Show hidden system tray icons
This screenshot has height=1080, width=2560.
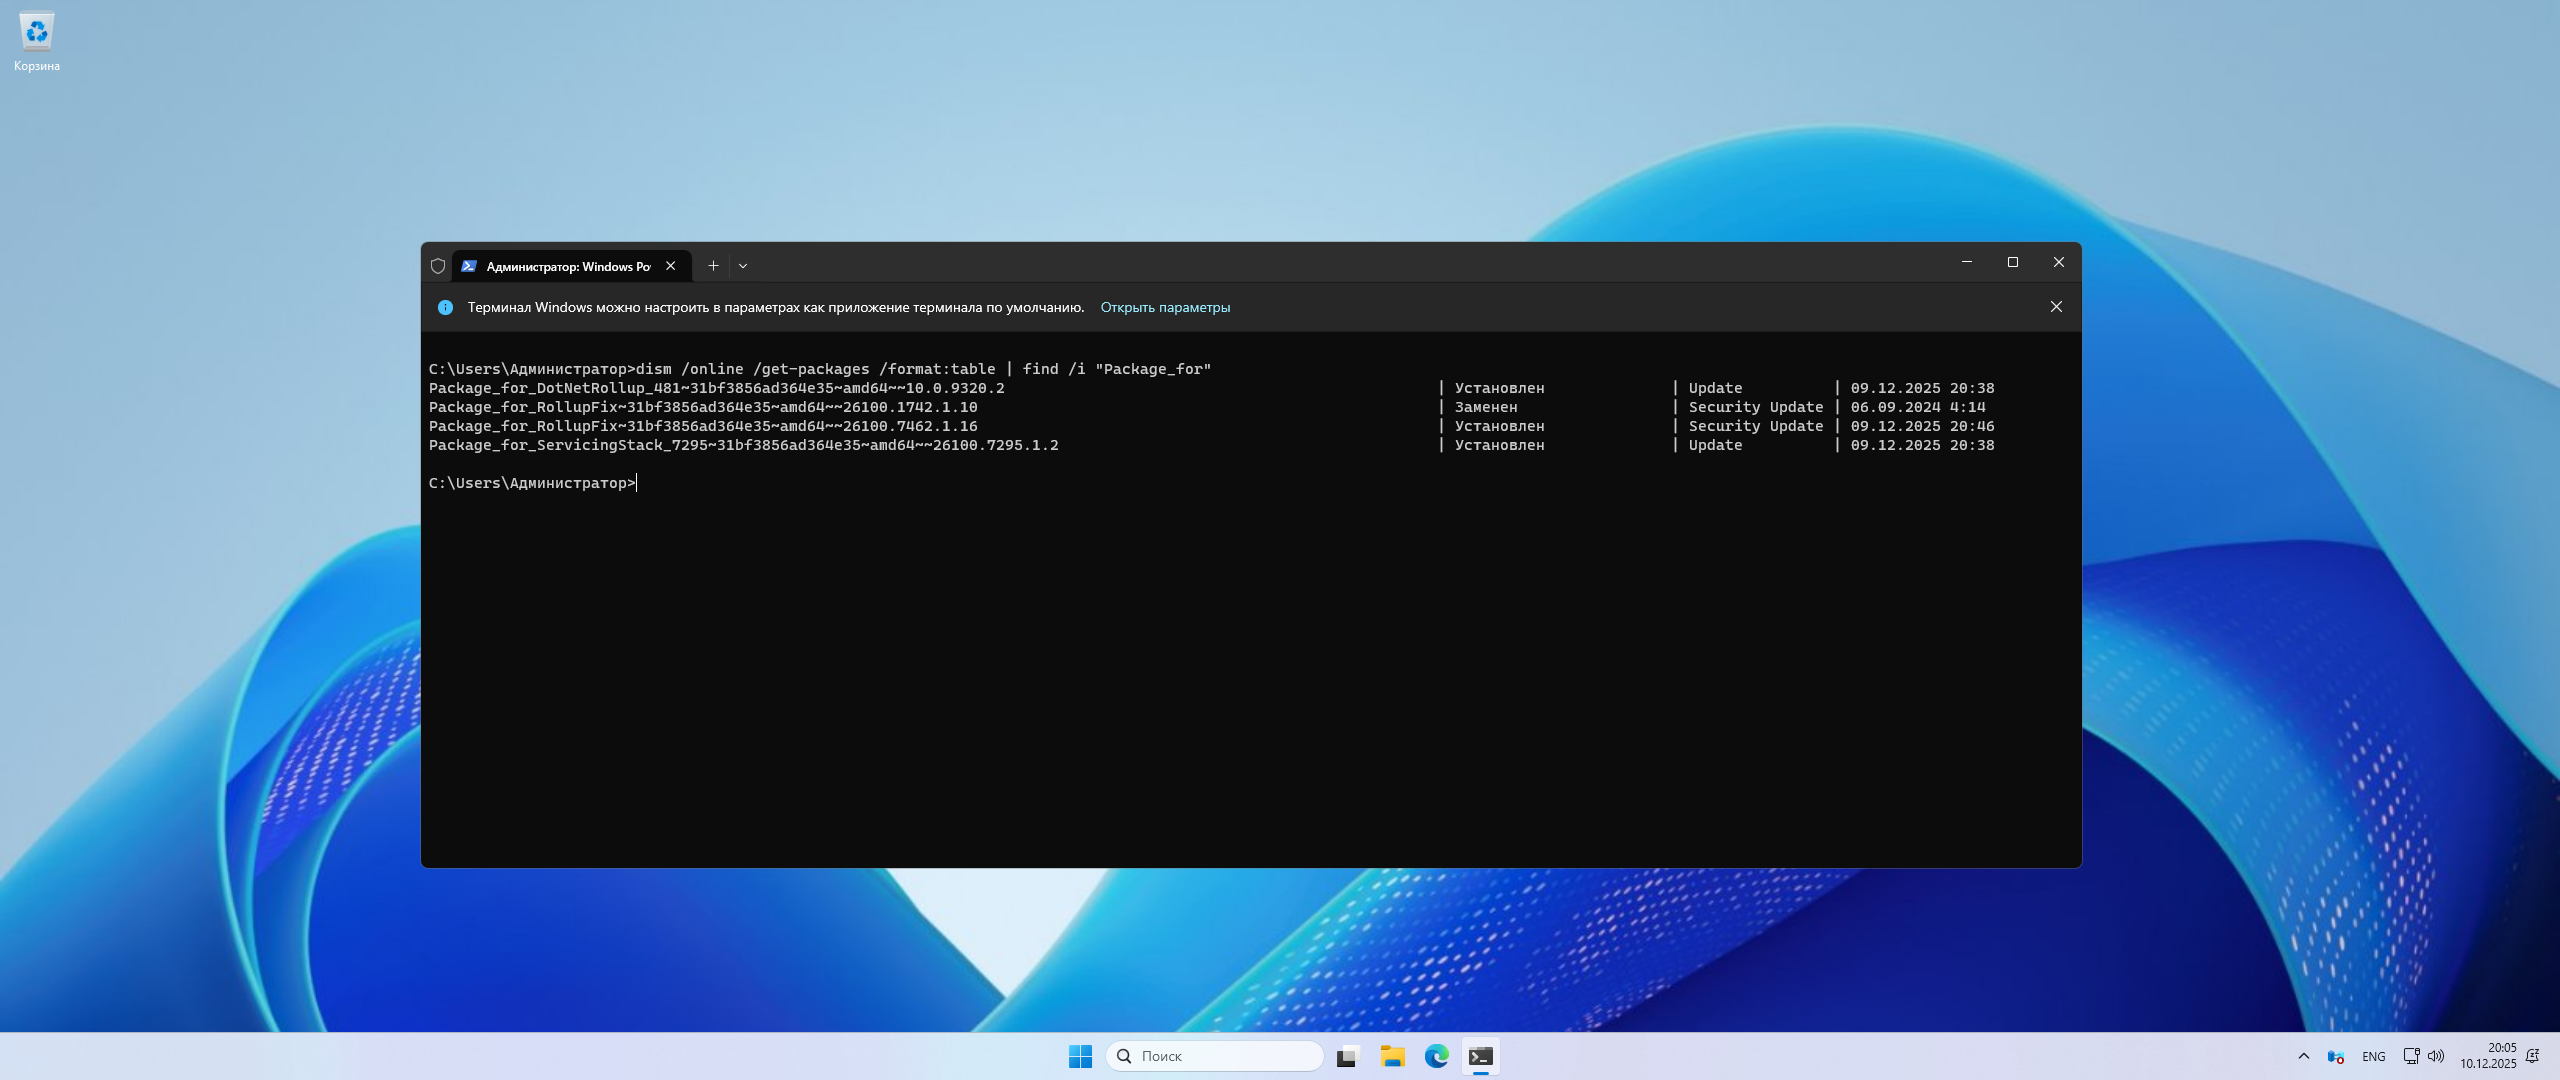pyautogui.click(x=2304, y=1056)
